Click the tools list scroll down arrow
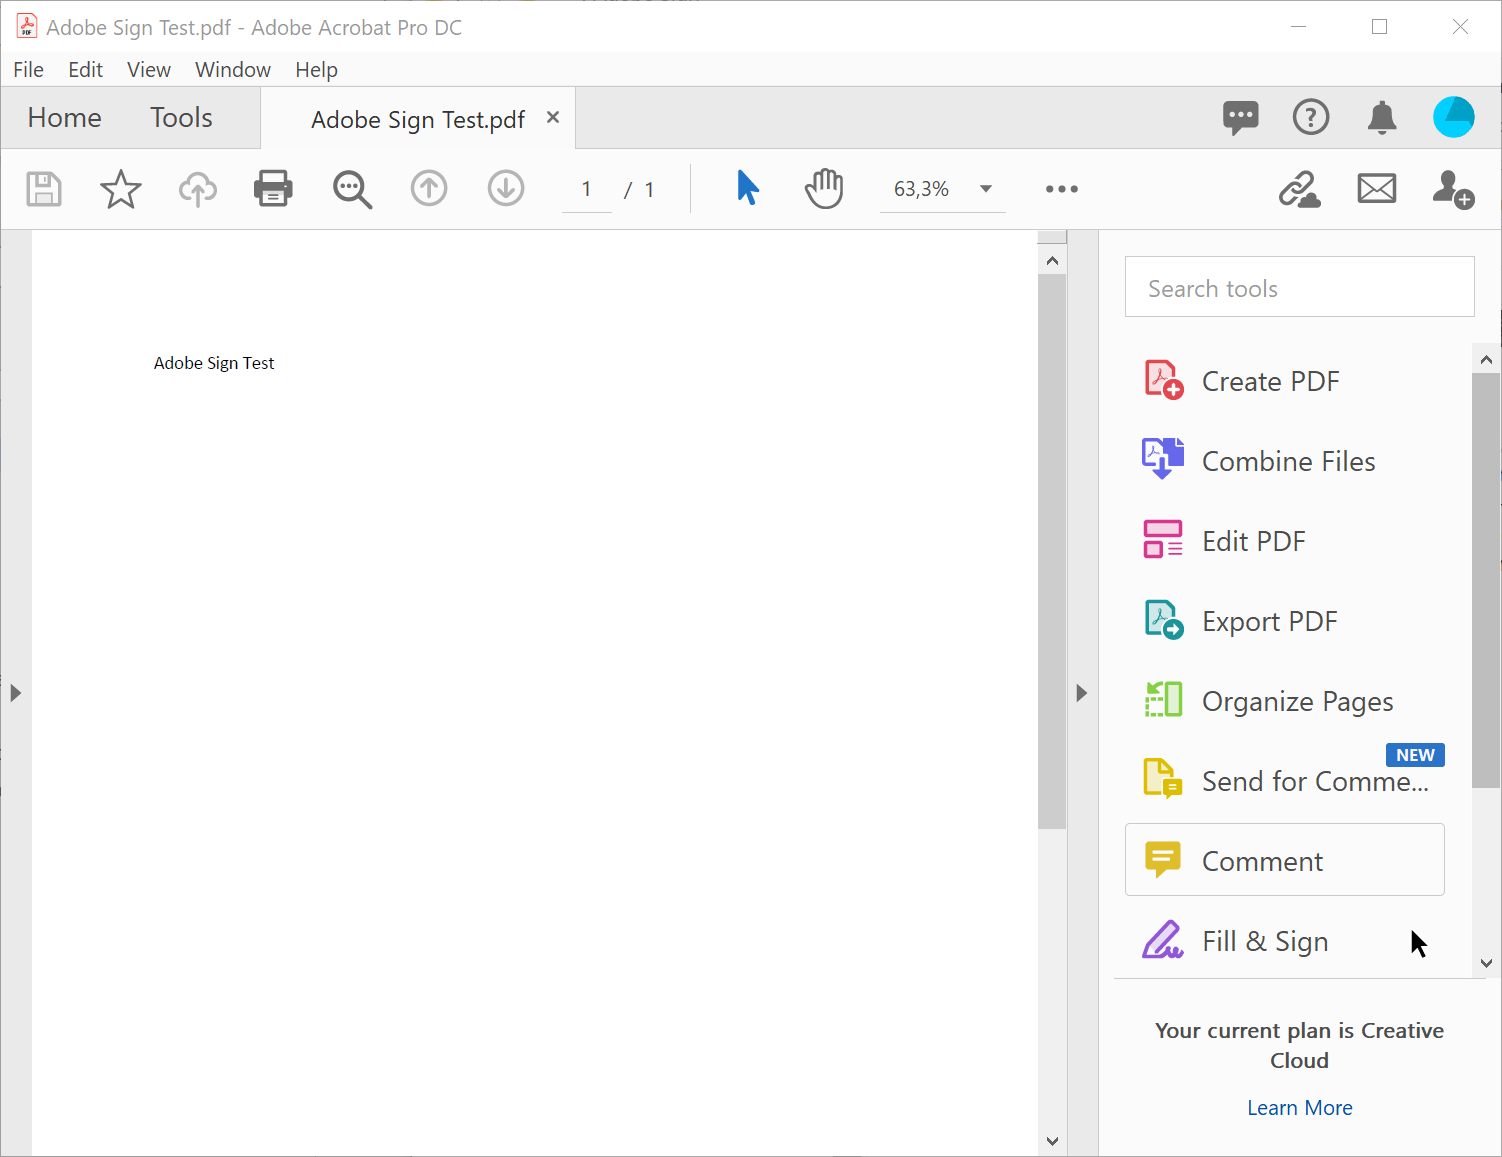The image size is (1502, 1157). [1486, 963]
